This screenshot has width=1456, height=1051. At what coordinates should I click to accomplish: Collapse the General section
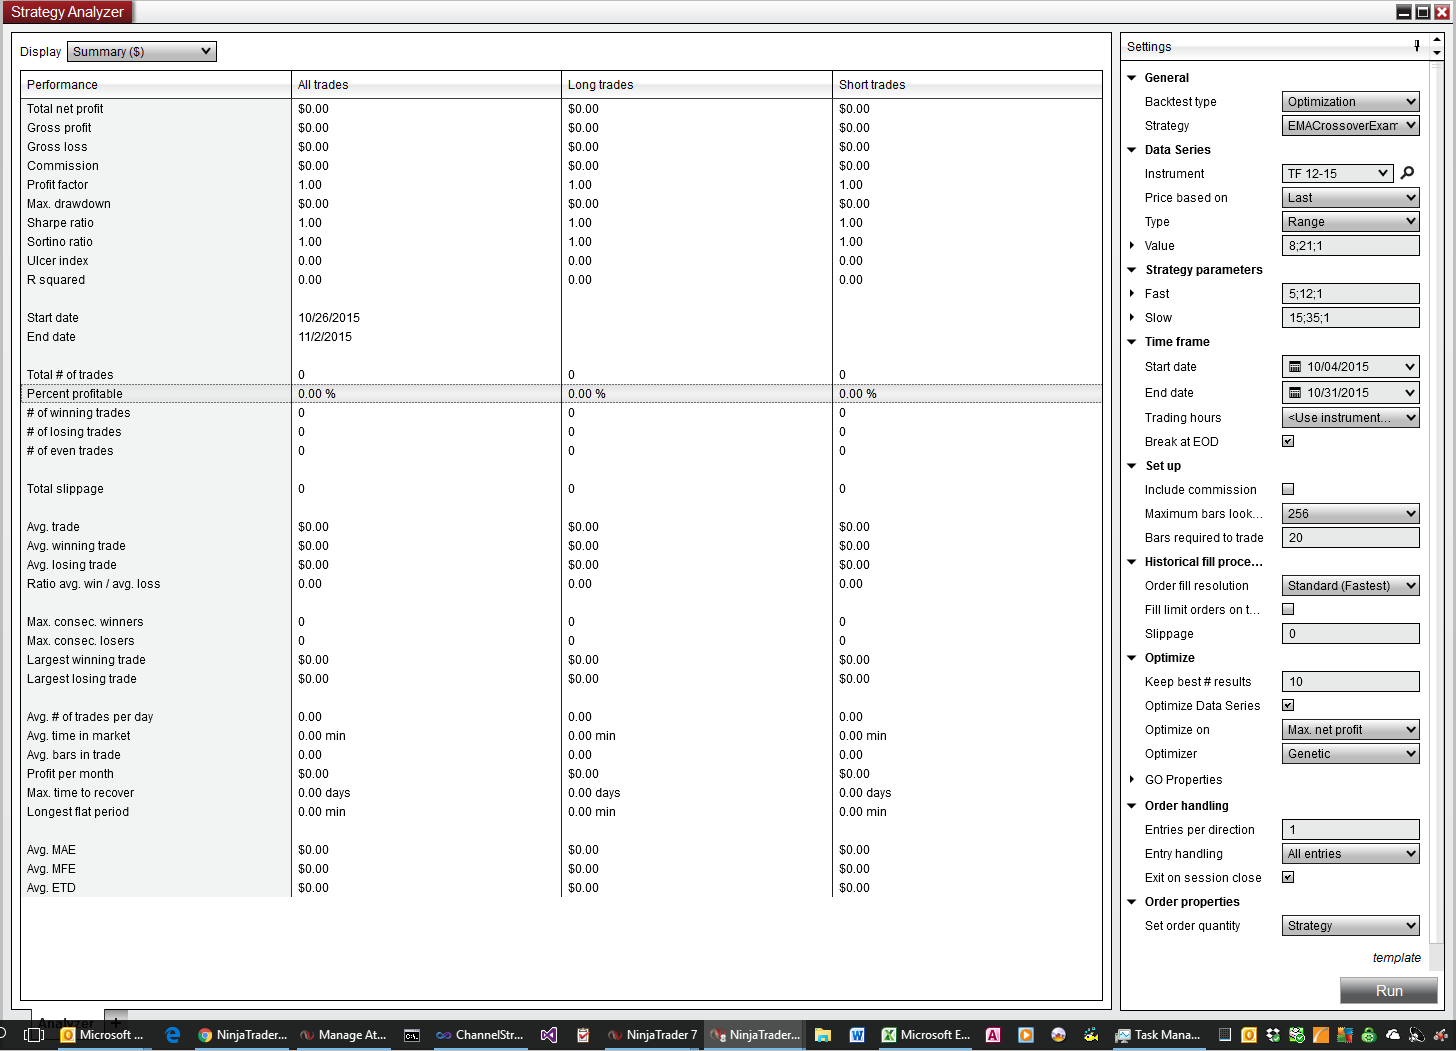pyautogui.click(x=1132, y=77)
